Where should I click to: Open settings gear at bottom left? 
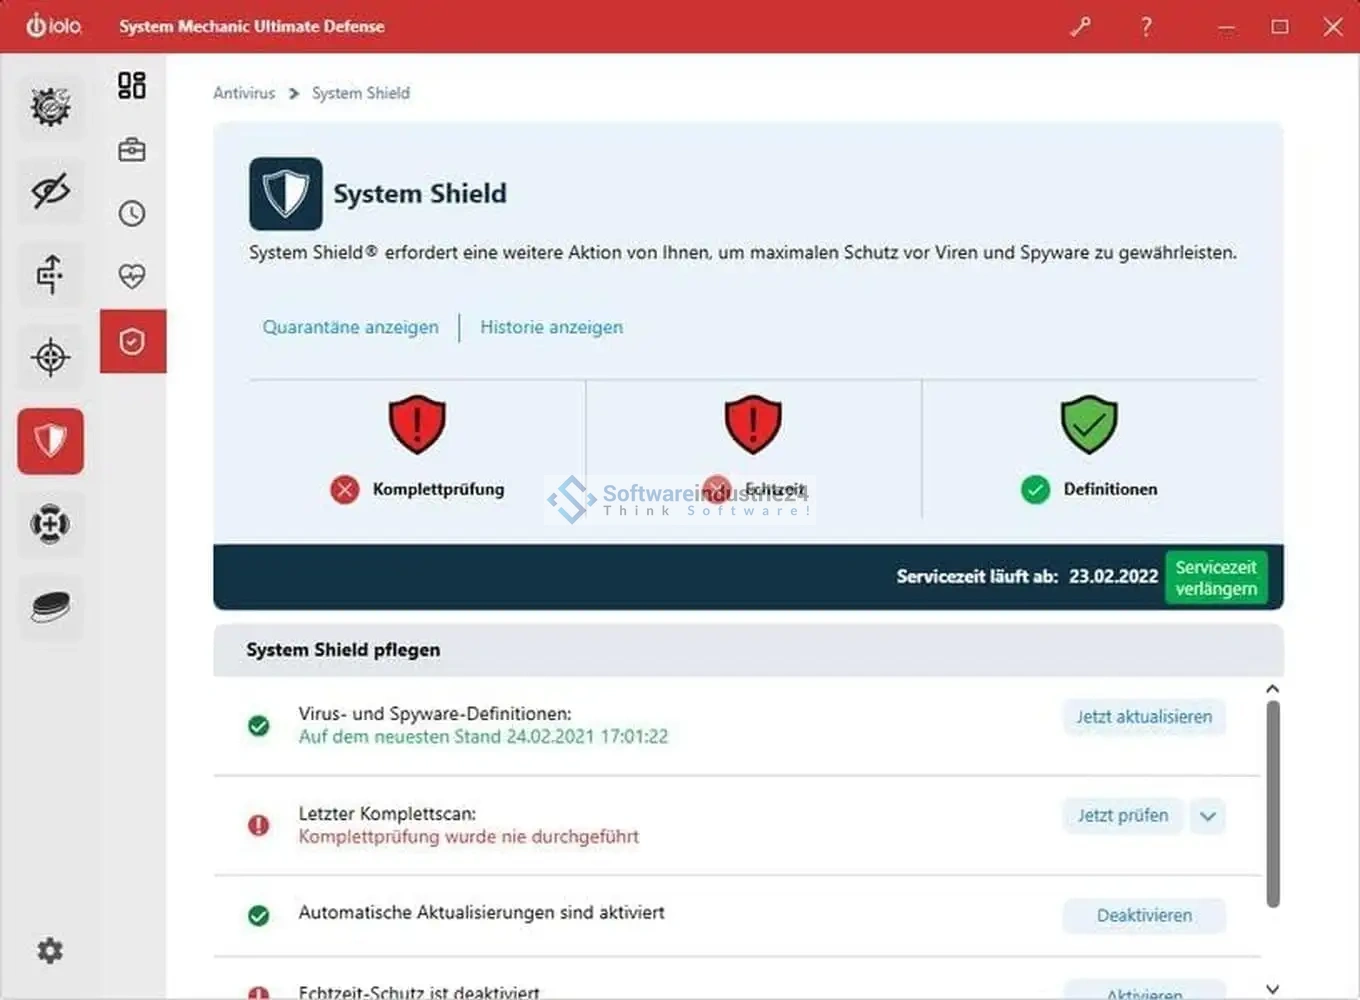[50, 950]
